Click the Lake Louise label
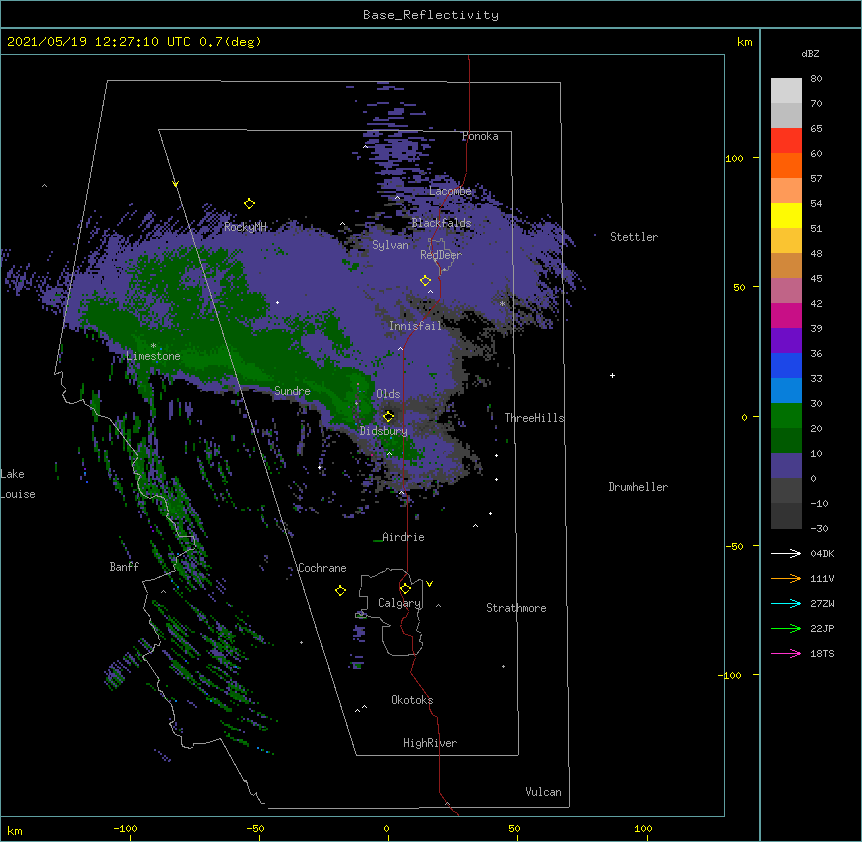Screen dimensions: 862x842 tap(18, 484)
